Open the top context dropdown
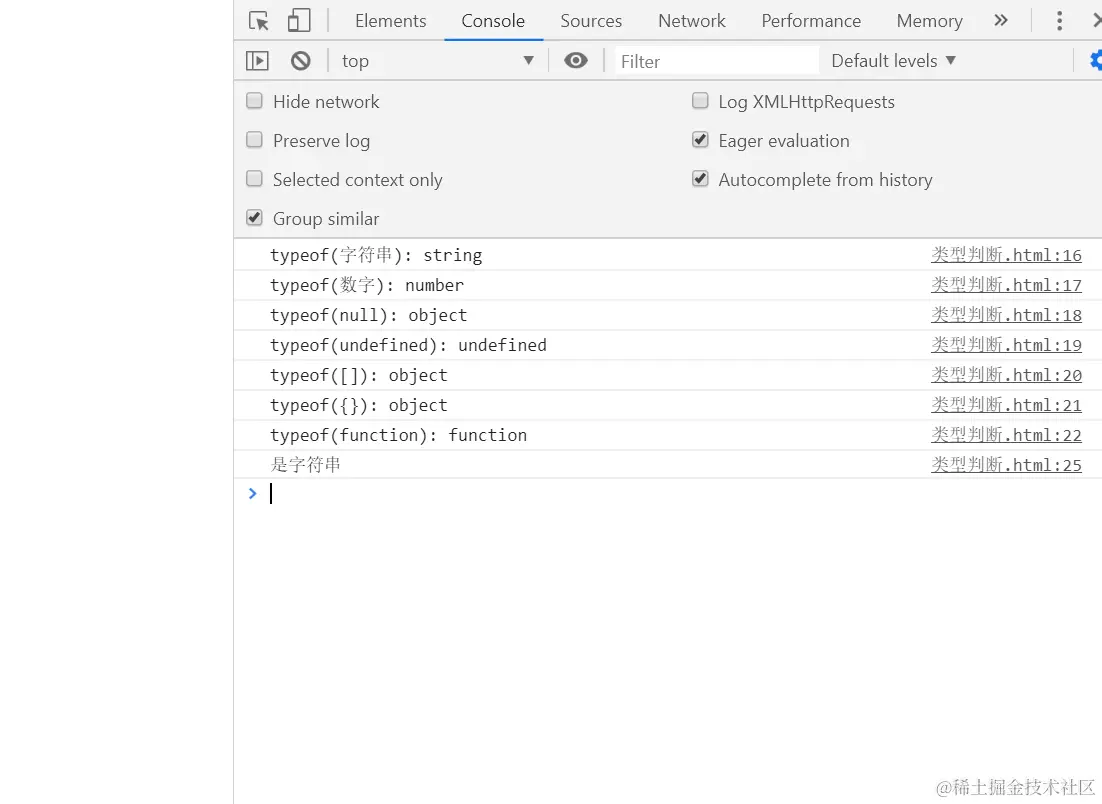The image size is (1102, 804). tap(438, 61)
